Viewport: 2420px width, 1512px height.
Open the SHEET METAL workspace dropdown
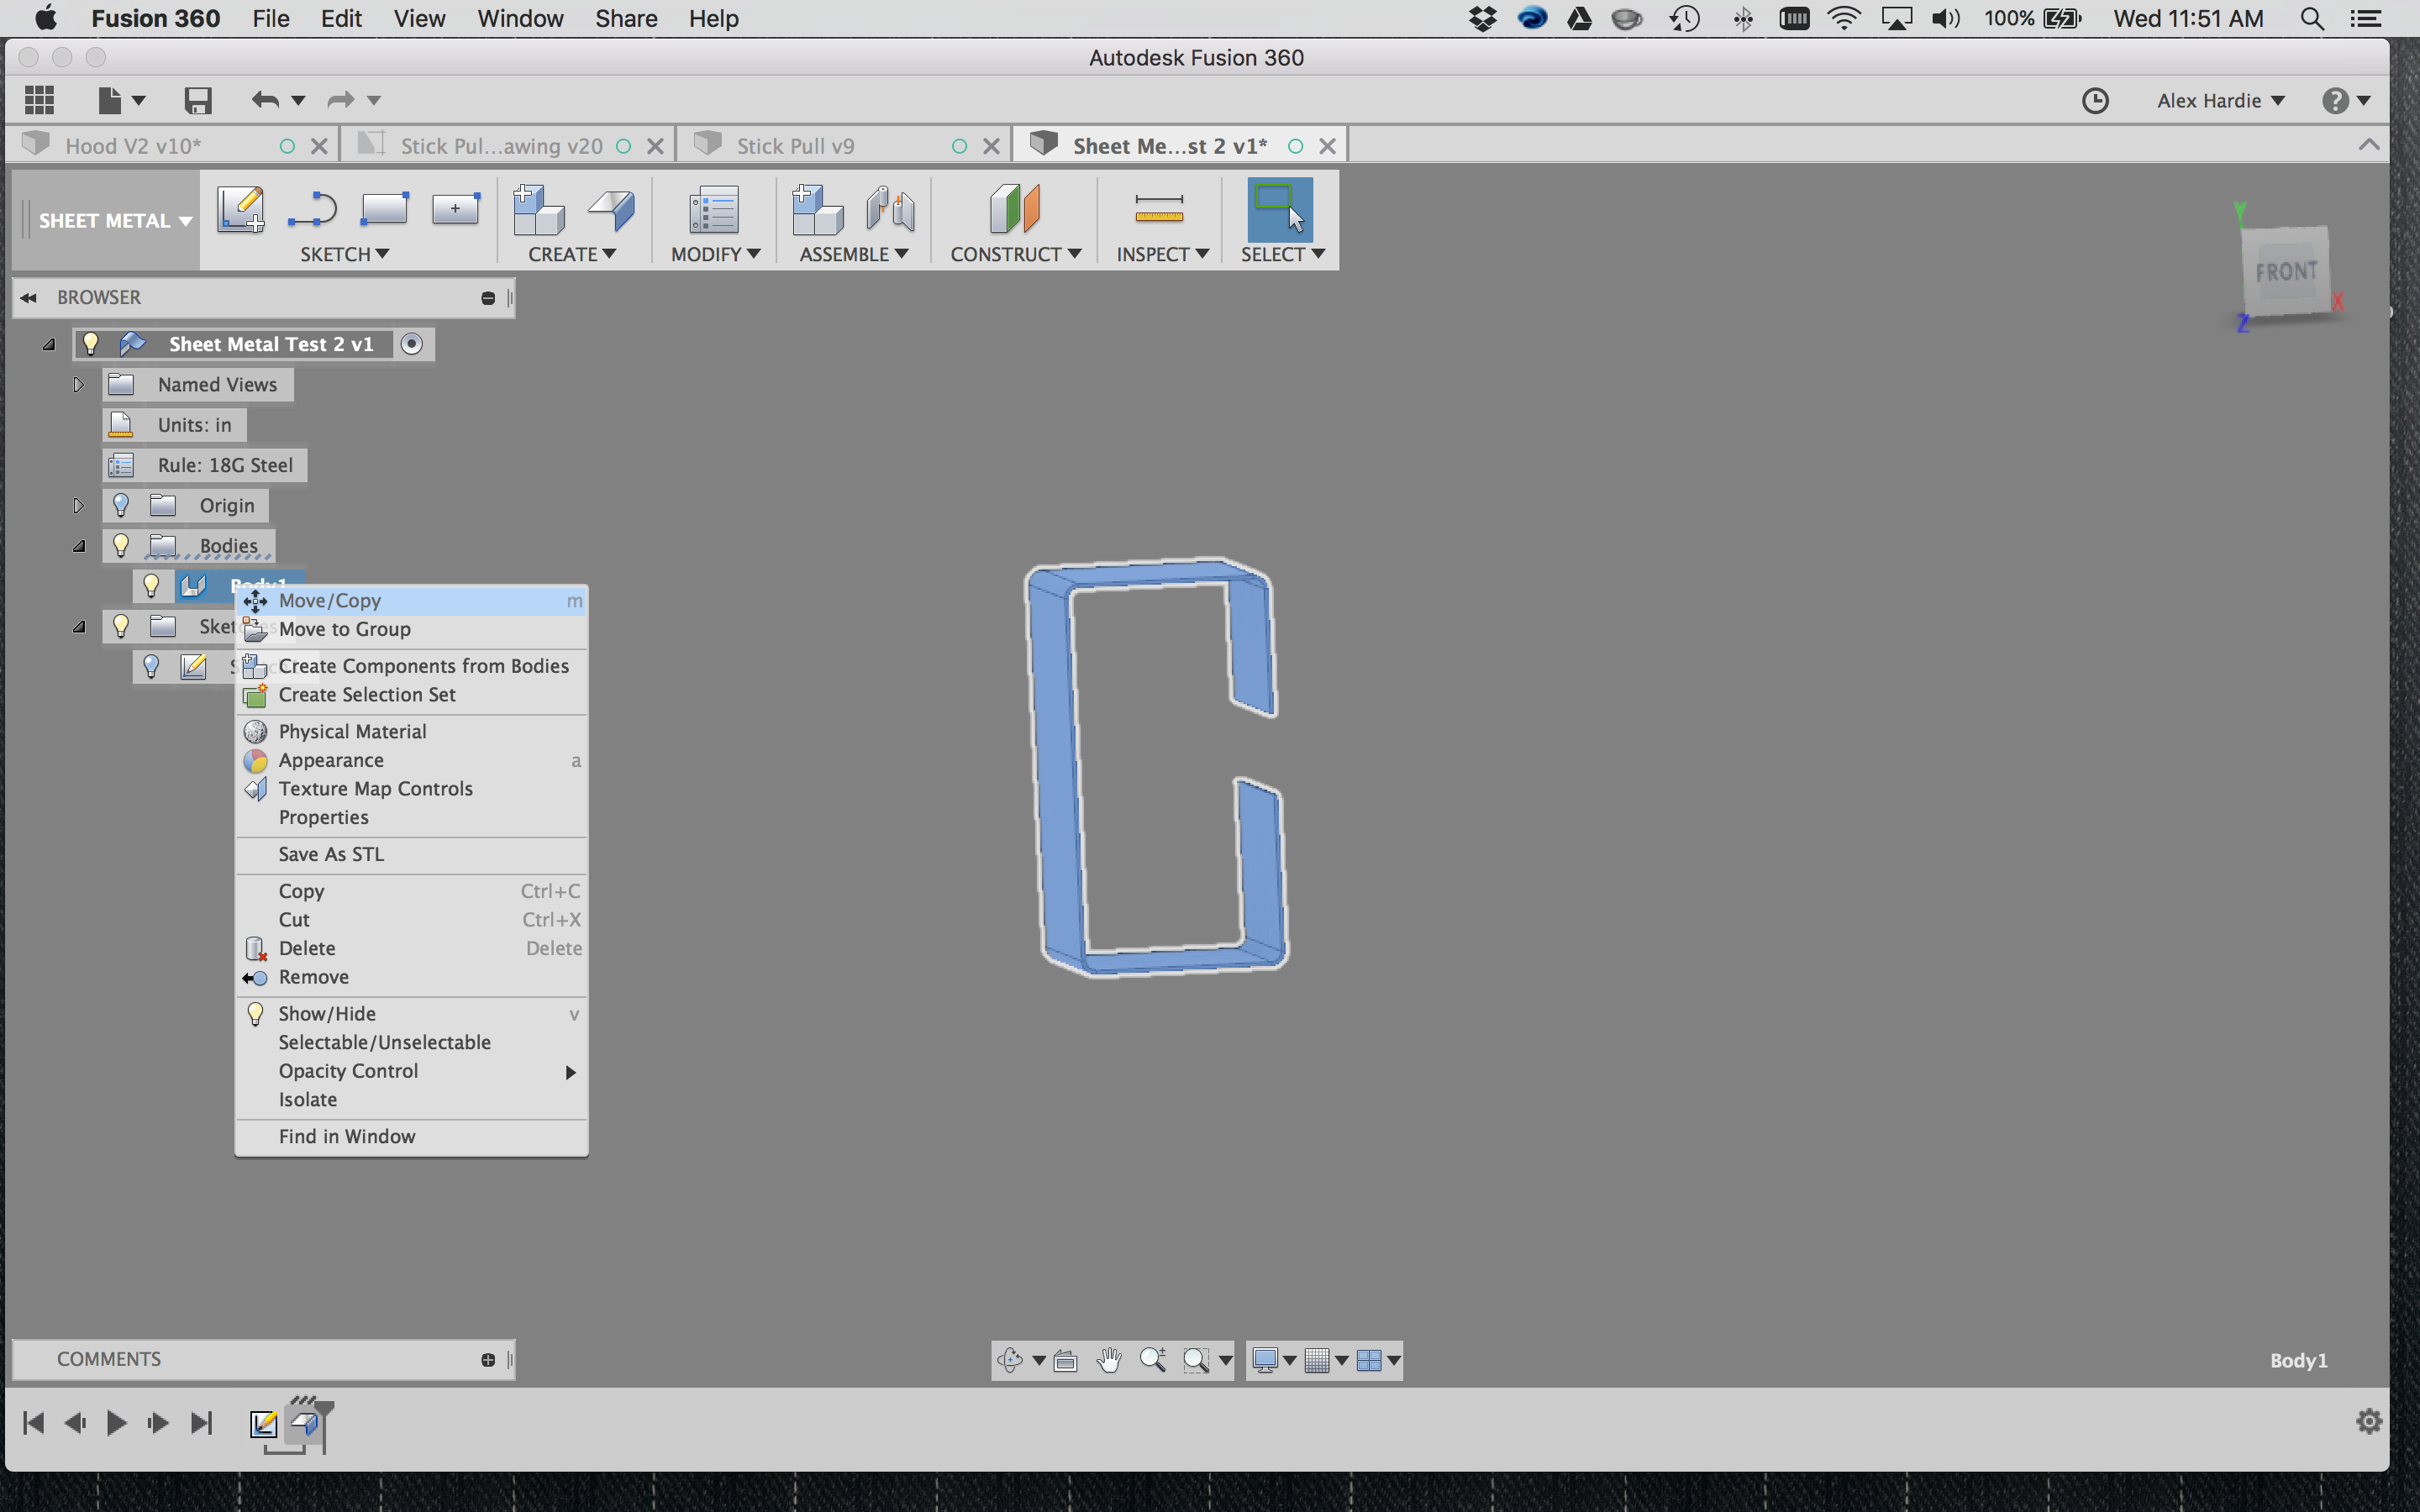[114, 221]
